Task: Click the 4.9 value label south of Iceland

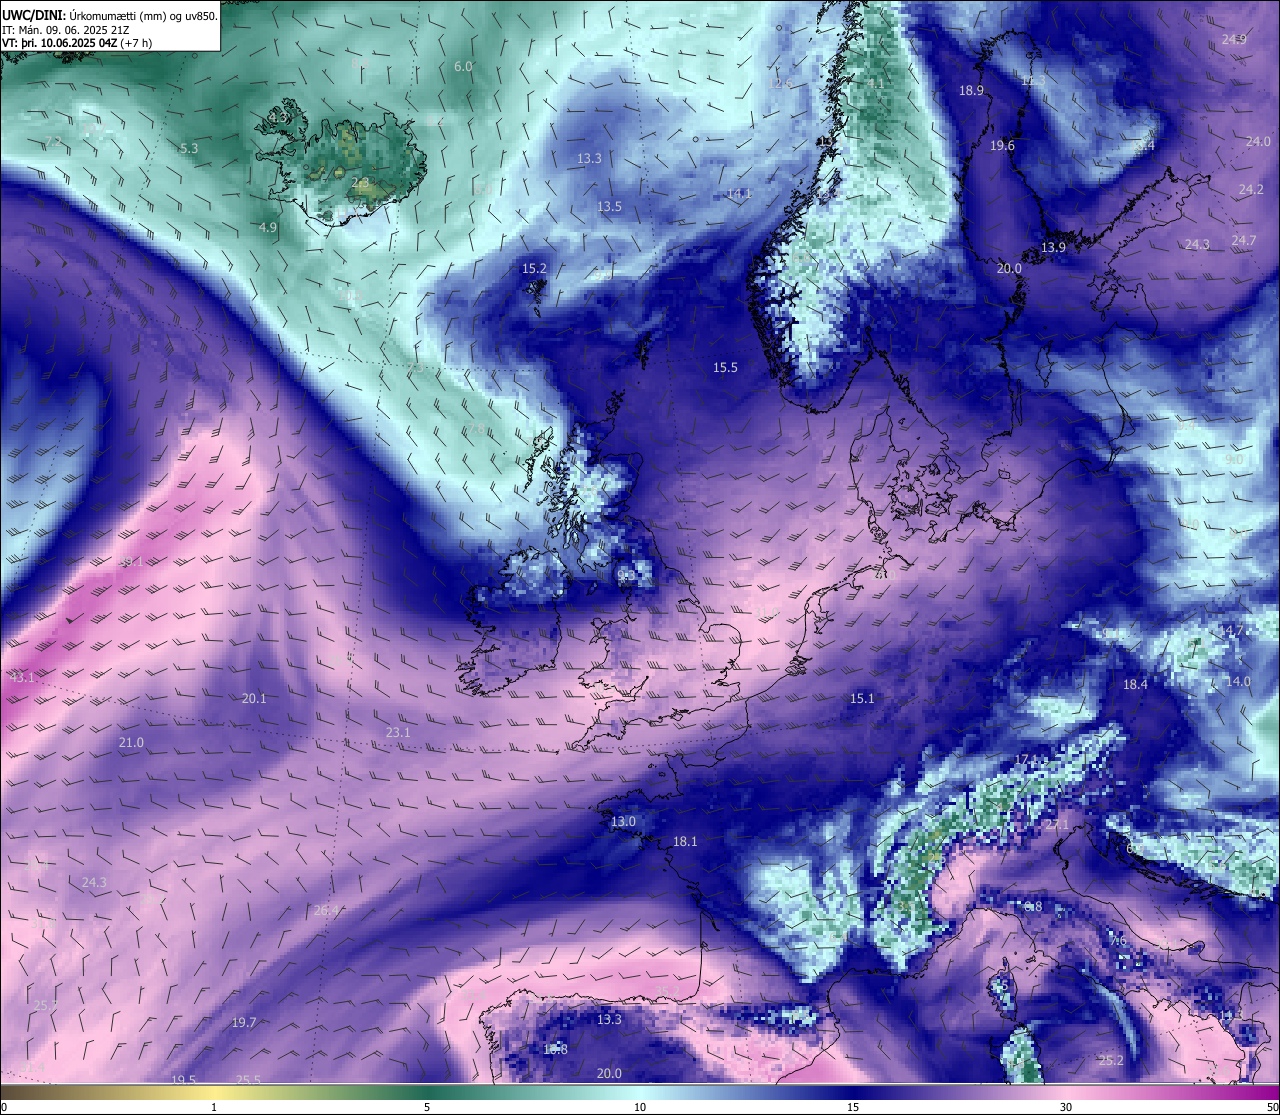Action: tap(268, 228)
